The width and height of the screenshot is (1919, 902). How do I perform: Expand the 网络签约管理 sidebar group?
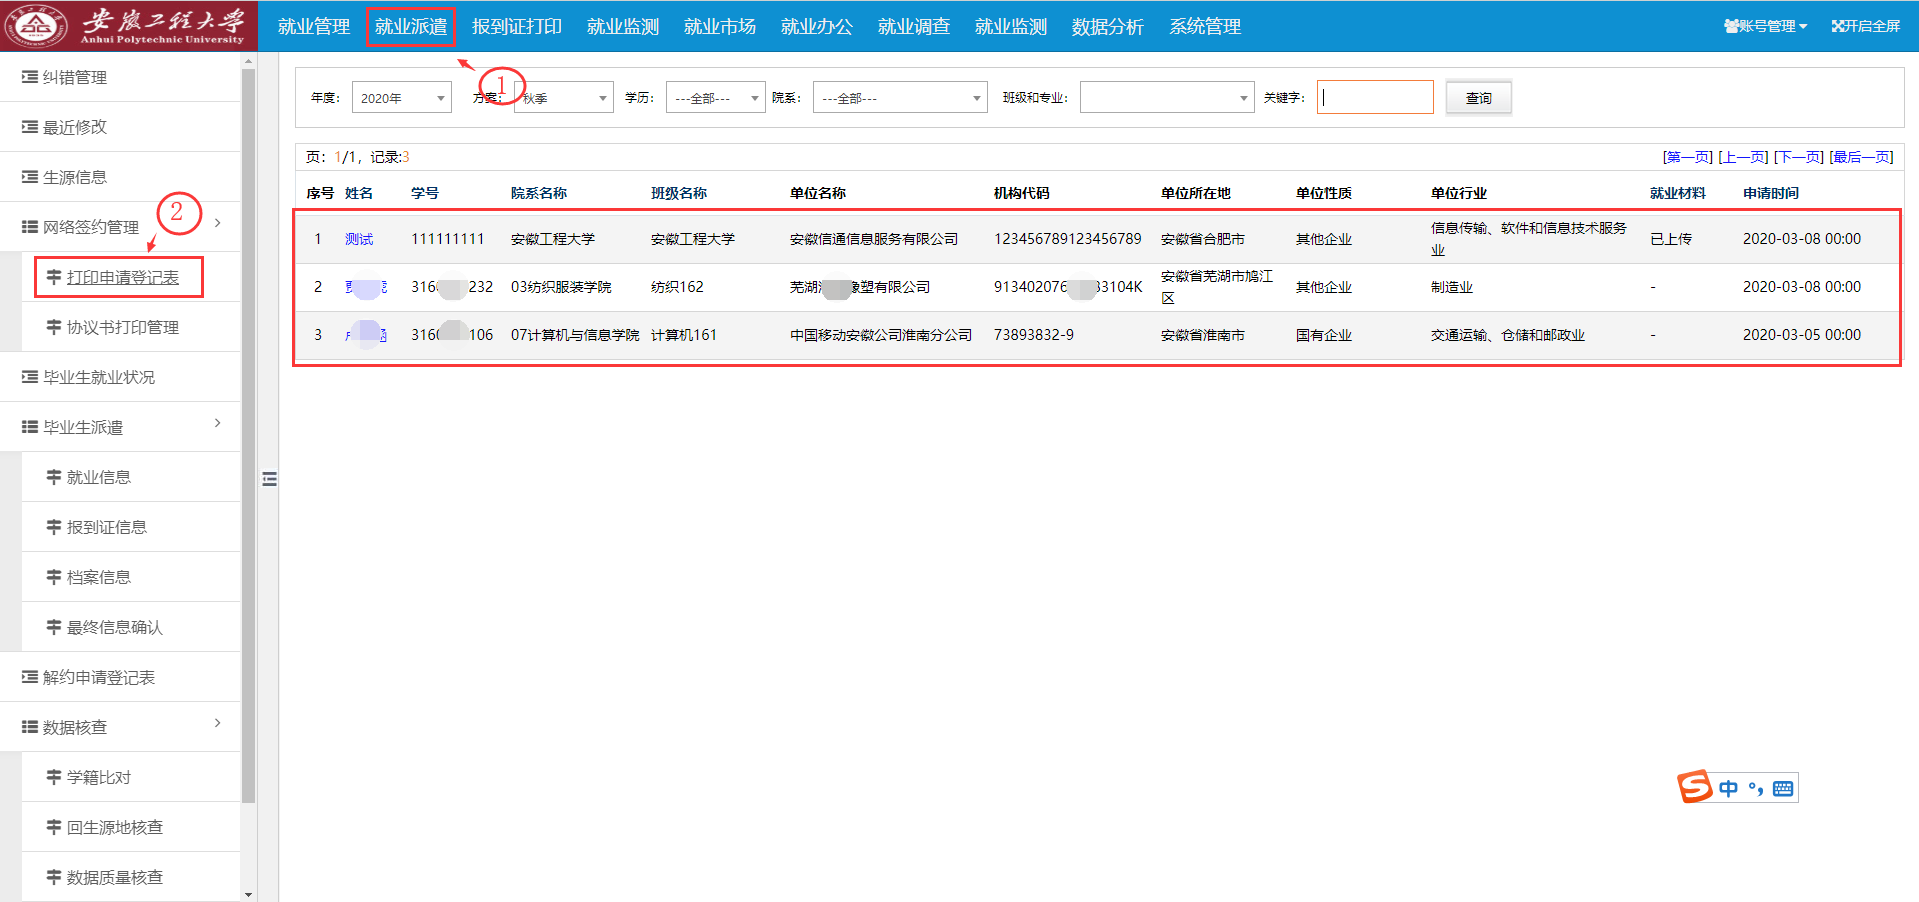[x=120, y=227]
